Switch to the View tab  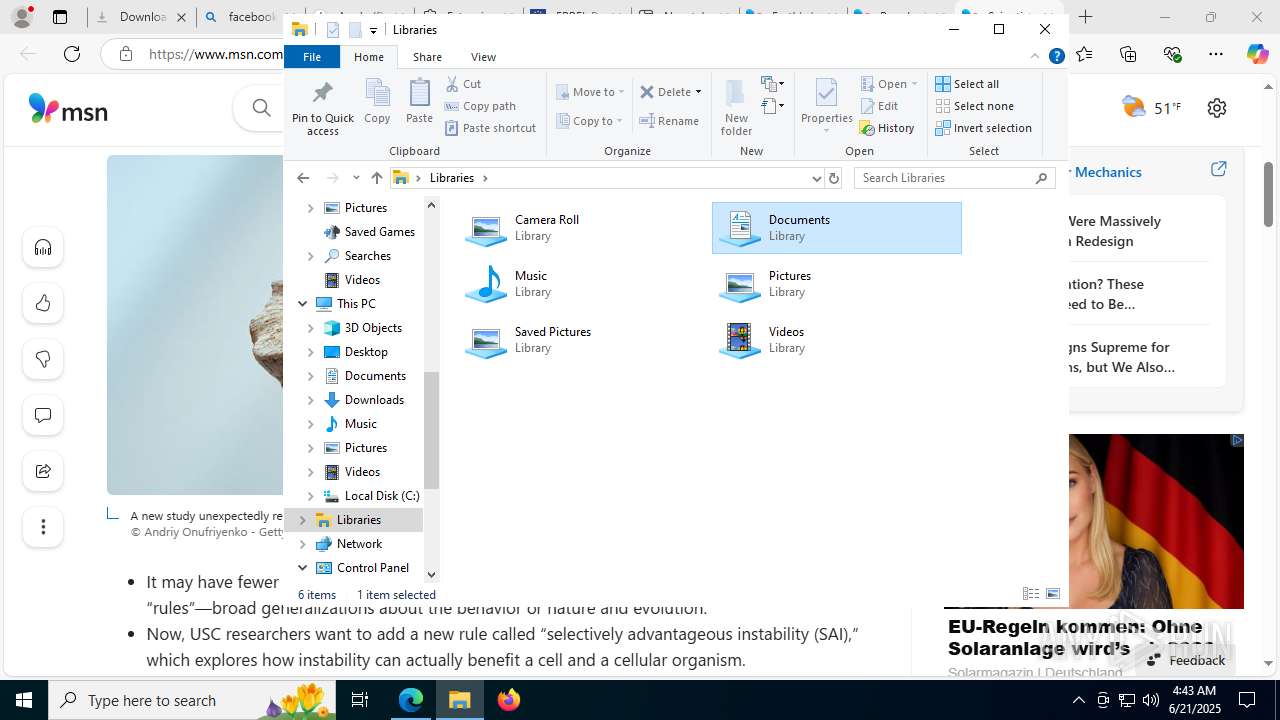(x=483, y=57)
